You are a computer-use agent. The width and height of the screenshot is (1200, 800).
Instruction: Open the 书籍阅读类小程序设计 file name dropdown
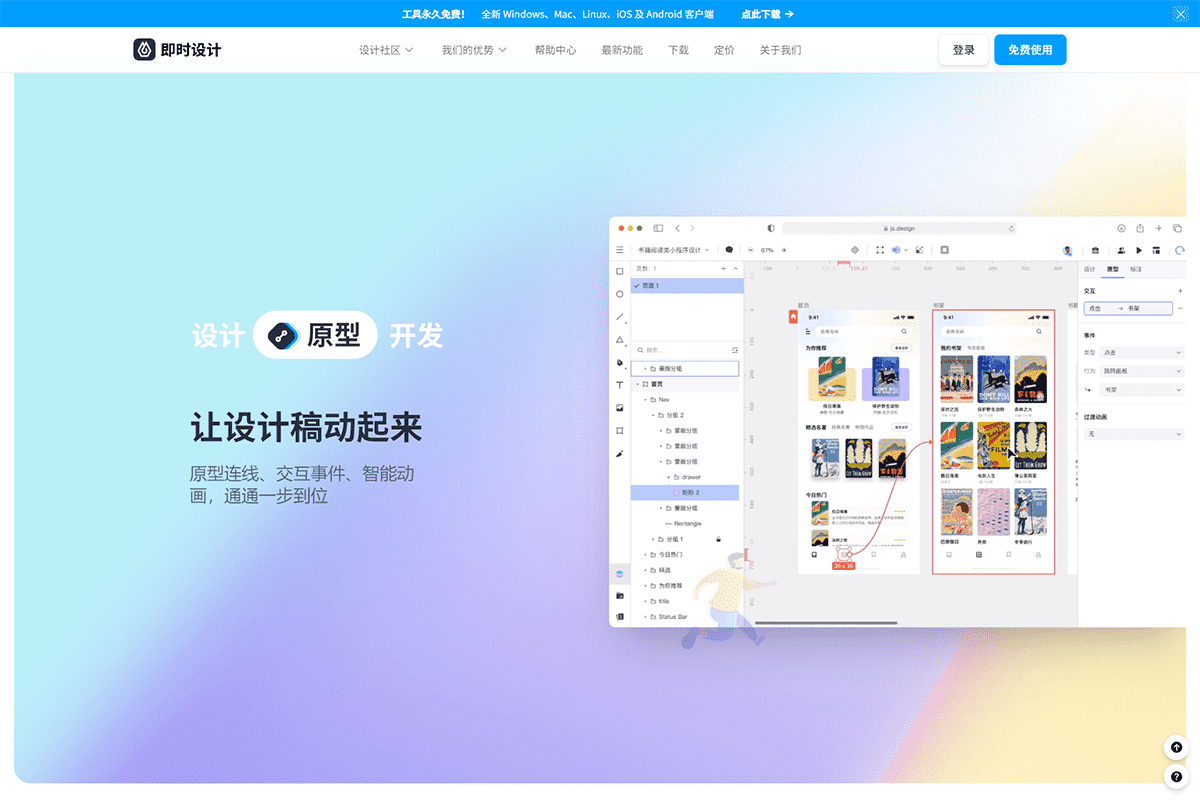[x=673, y=250]
